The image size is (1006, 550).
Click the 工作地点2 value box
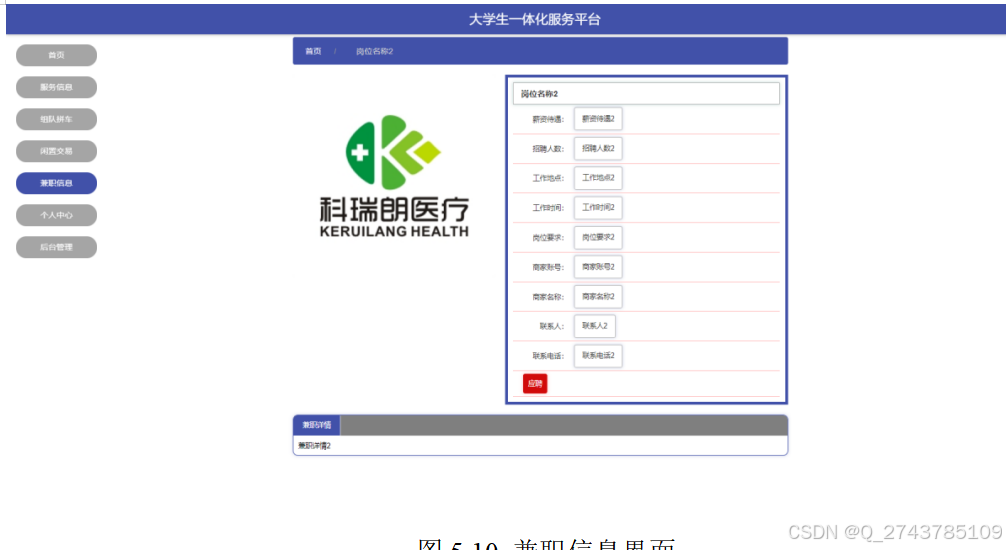pyautogui.click(x=598, y=178)
